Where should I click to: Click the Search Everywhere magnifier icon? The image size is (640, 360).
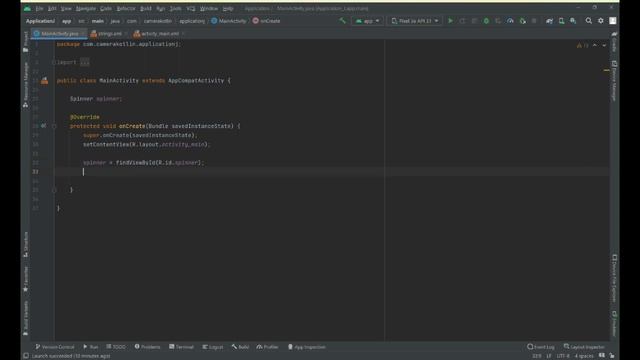[x=589, y=20]
